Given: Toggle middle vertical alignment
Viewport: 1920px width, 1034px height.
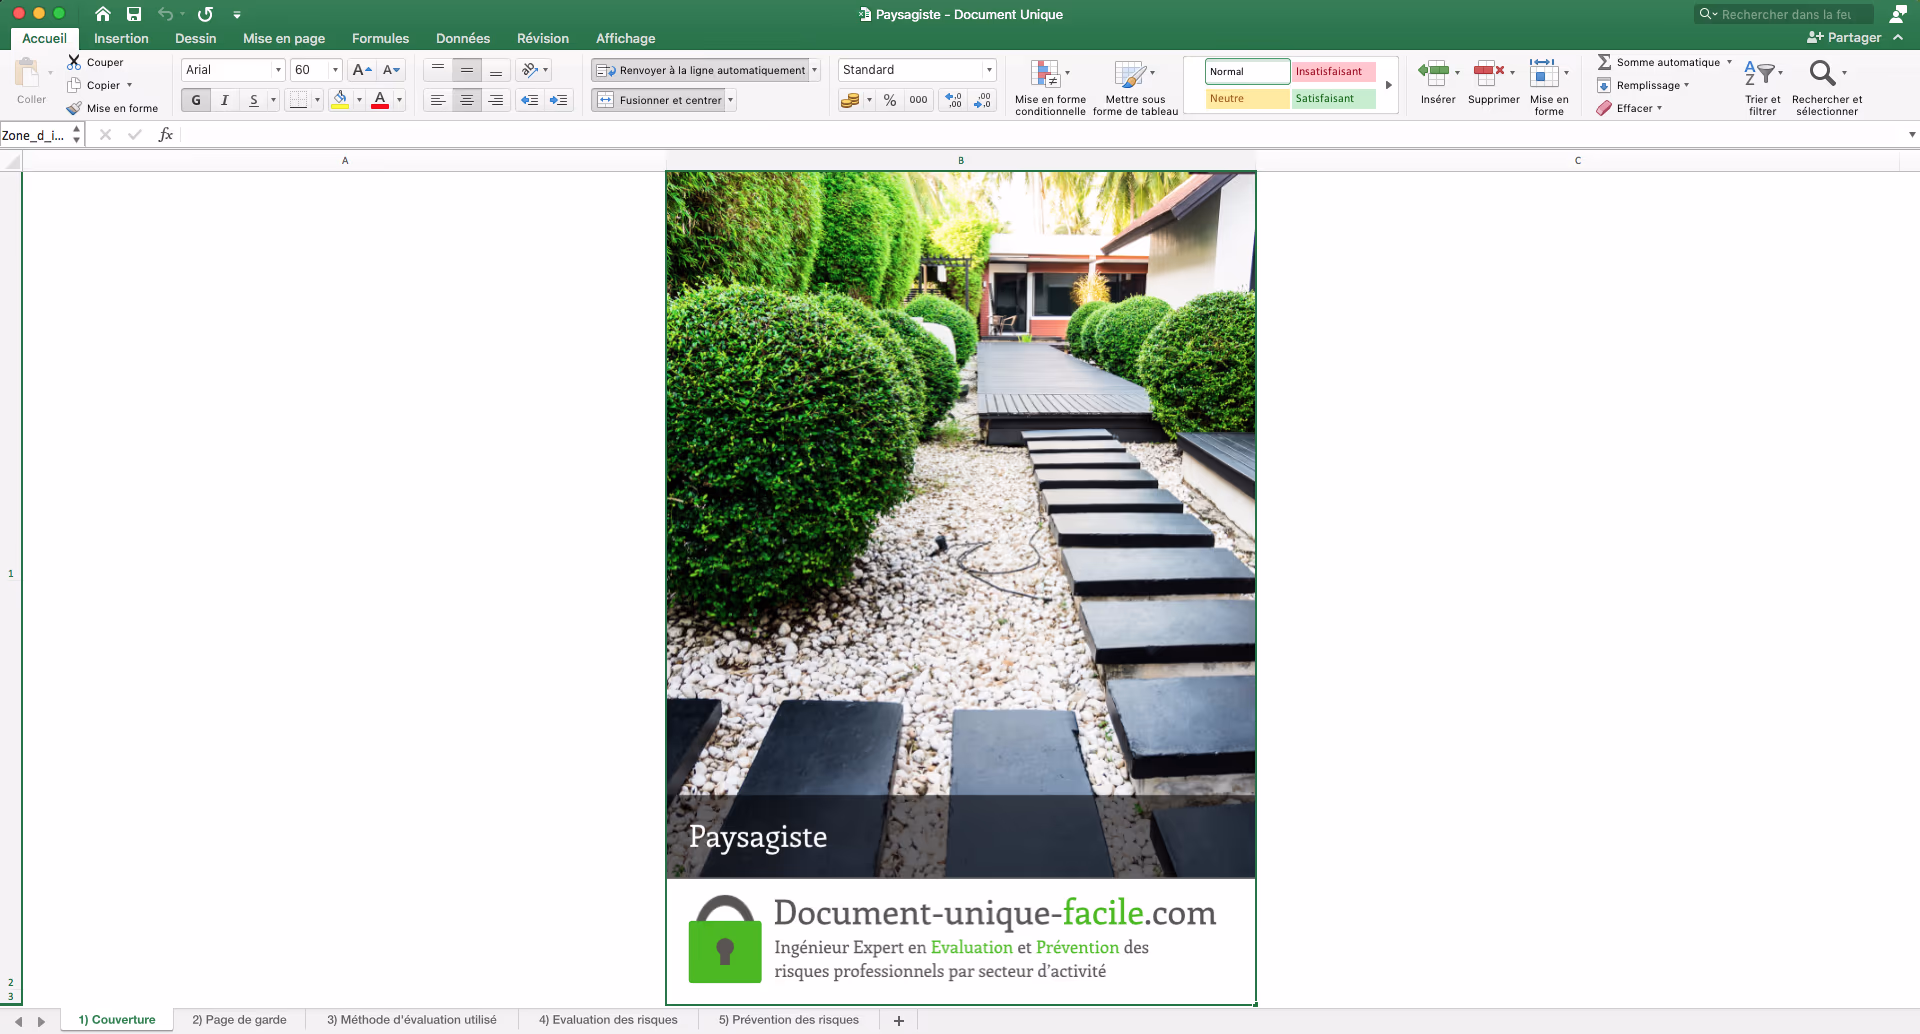Looking at the screenshot, I should (466, 70).
